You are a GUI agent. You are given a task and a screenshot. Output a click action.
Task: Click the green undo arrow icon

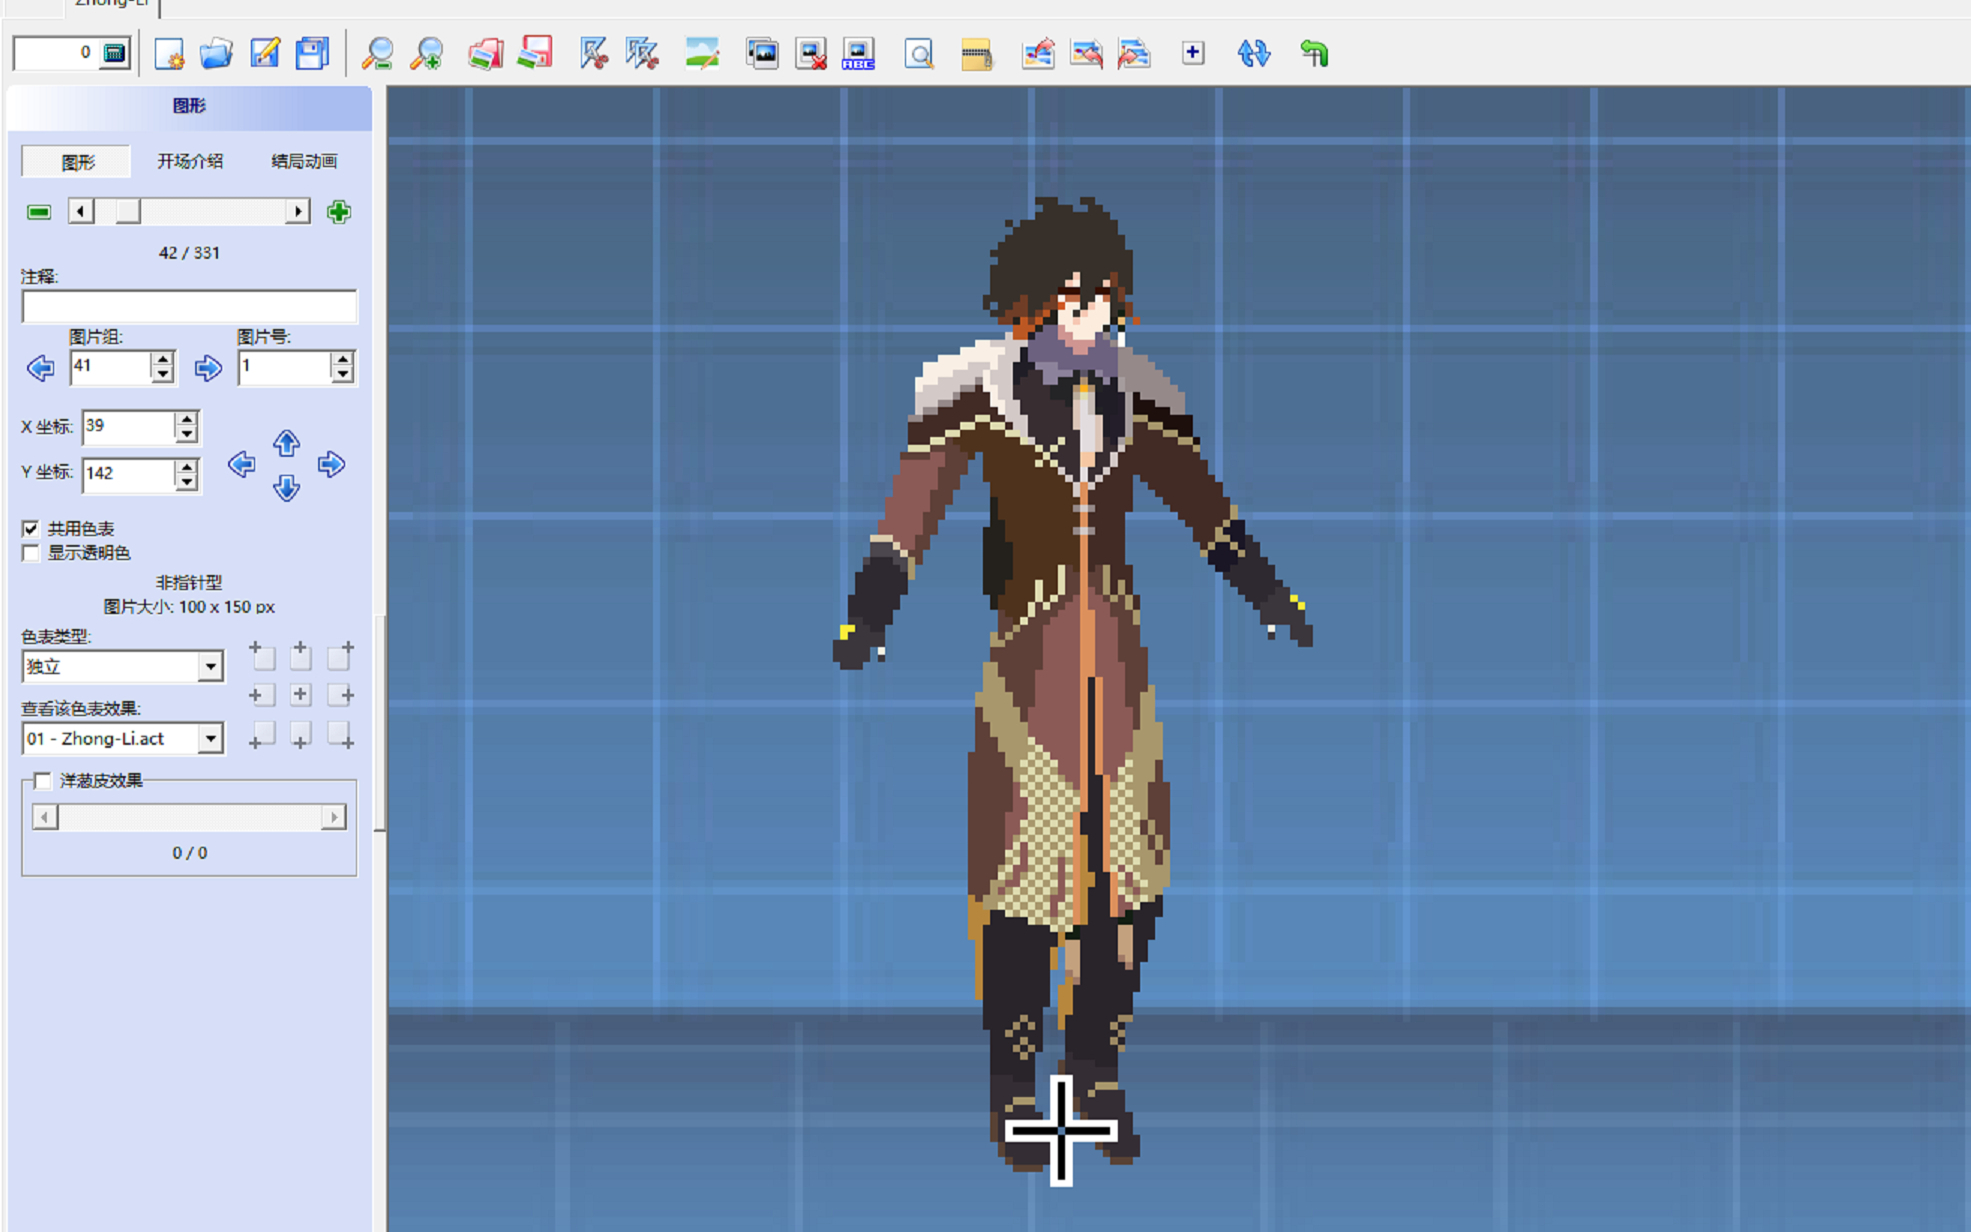tap(1314, 53)
